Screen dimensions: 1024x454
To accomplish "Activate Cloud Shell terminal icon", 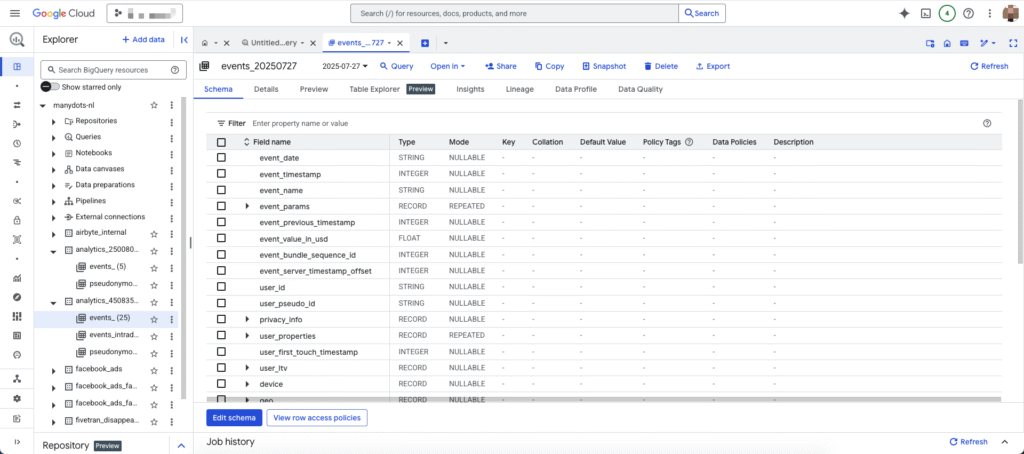I will click(x=925, y=13).
